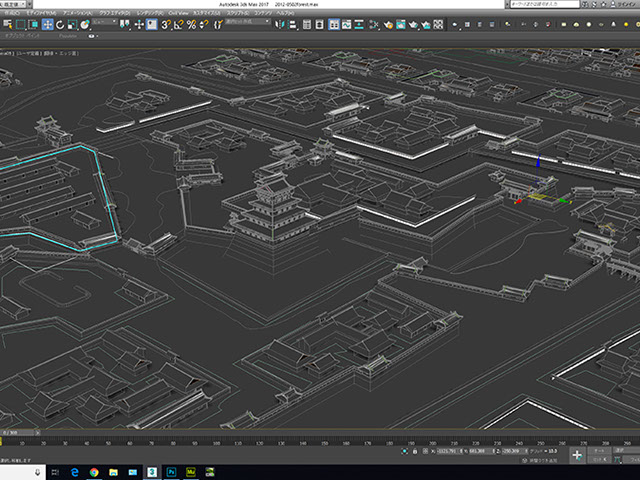The height and width of the screenshot is (480, 640).
Task: Select the Rotate tool
Action: [60, 24]
